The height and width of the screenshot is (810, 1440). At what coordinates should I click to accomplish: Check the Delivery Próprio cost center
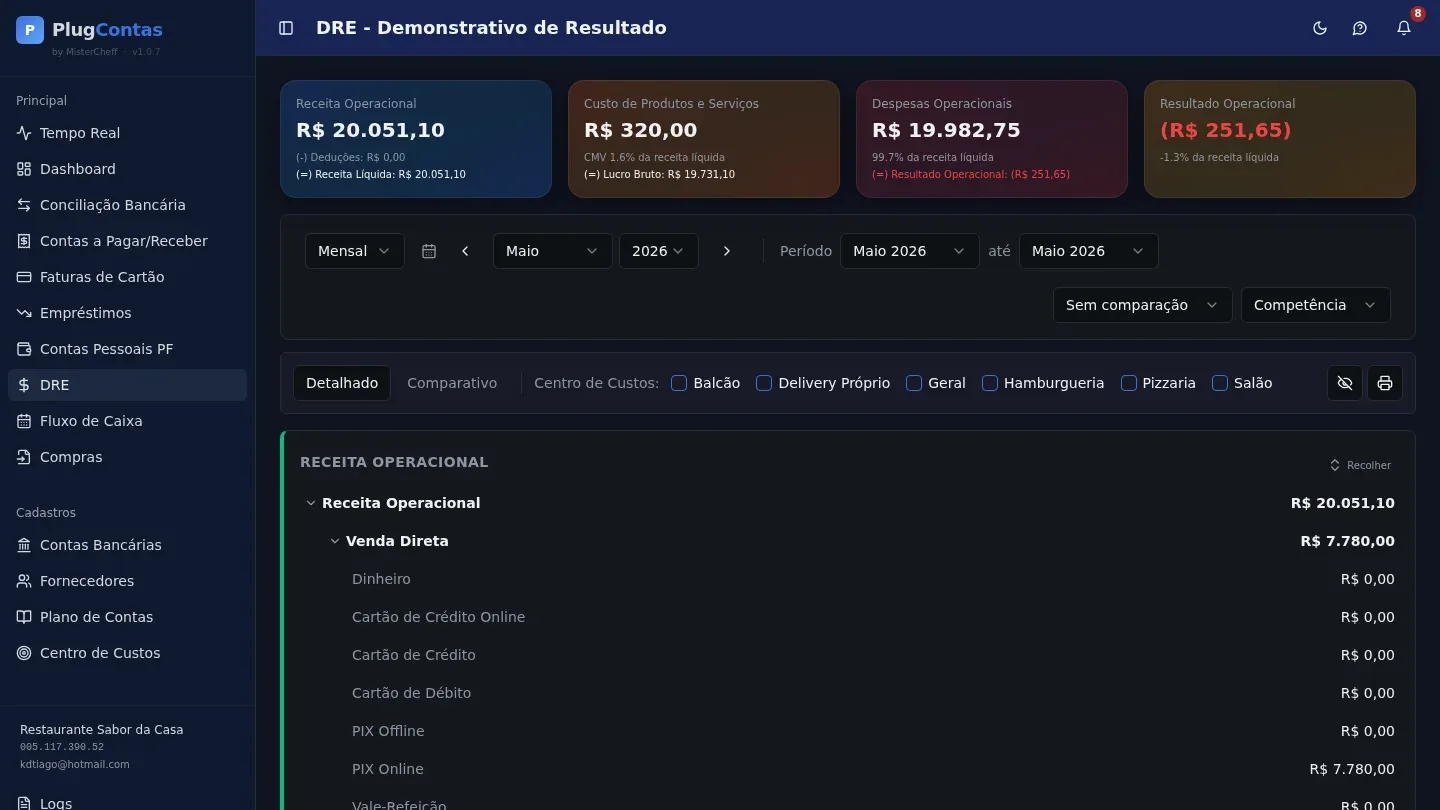click(x=764, y=383)
